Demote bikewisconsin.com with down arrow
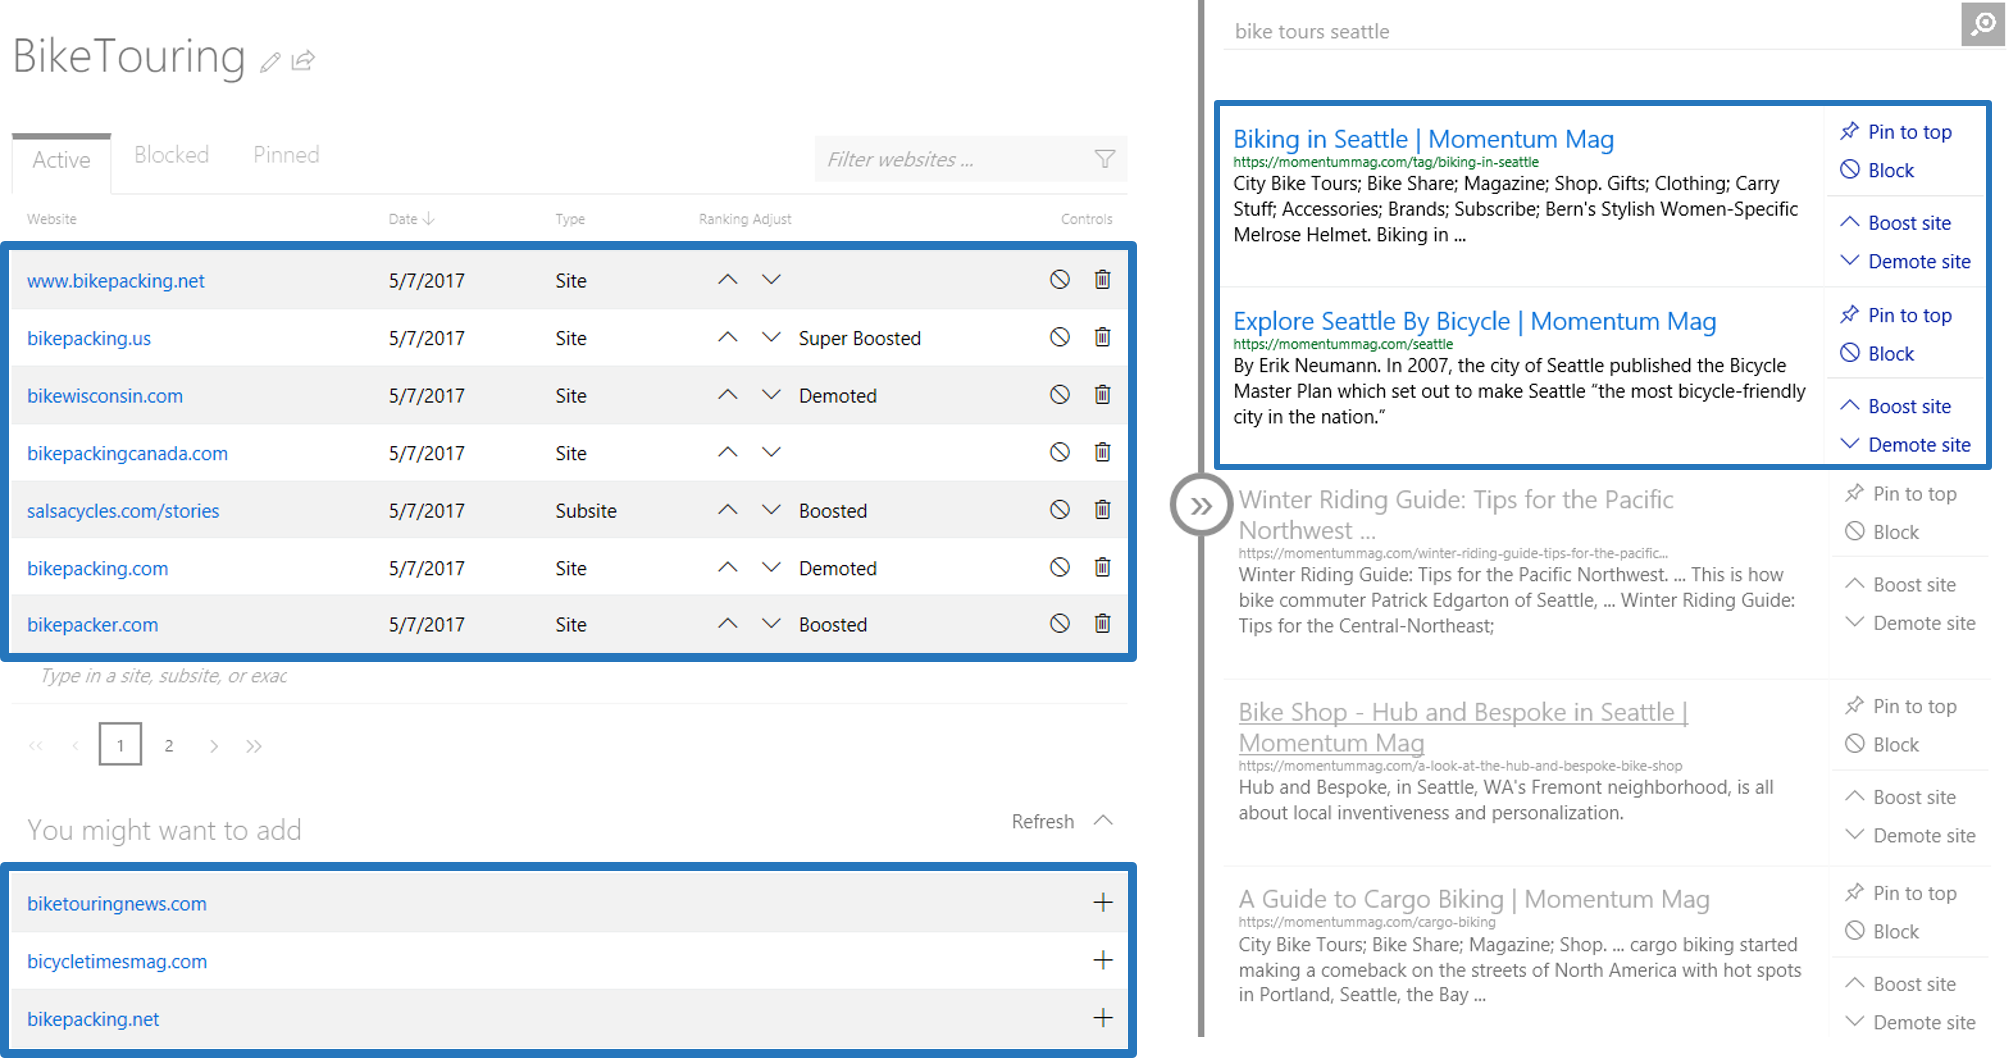The height and width of the screenshot is (1058, 2009). pos(771,395)
